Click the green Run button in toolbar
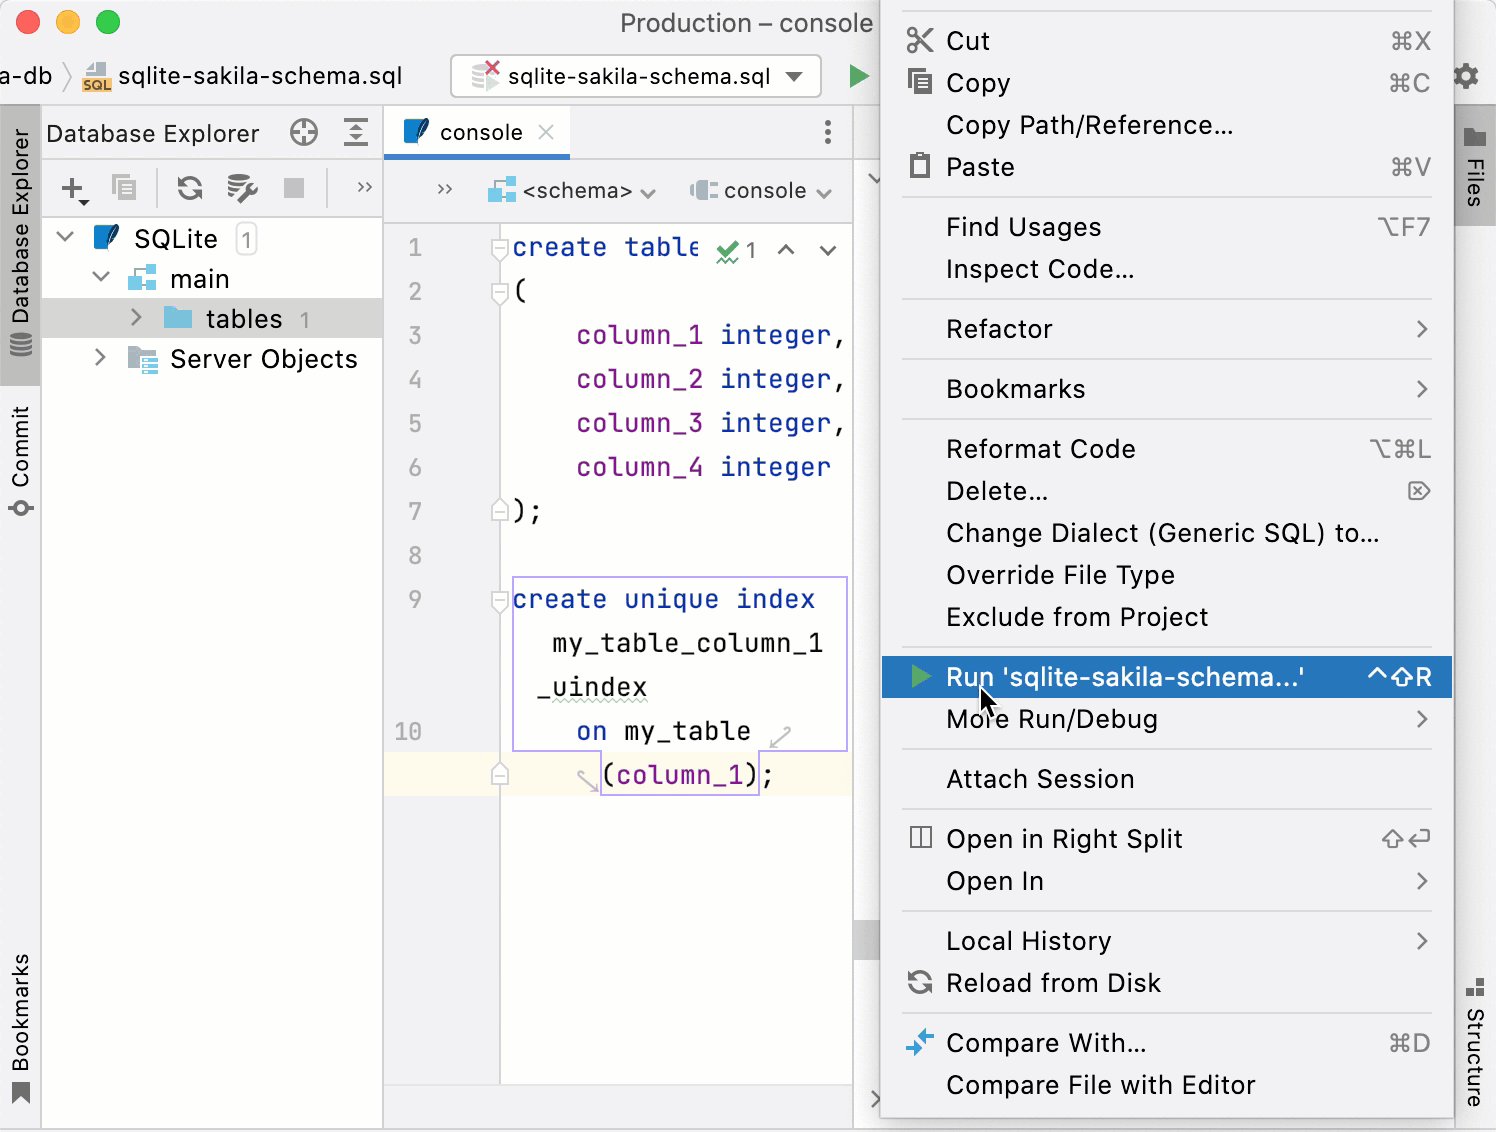The height and width of the screenshot is (1132, 1496). pyautogui.click(x=858, y=76)
